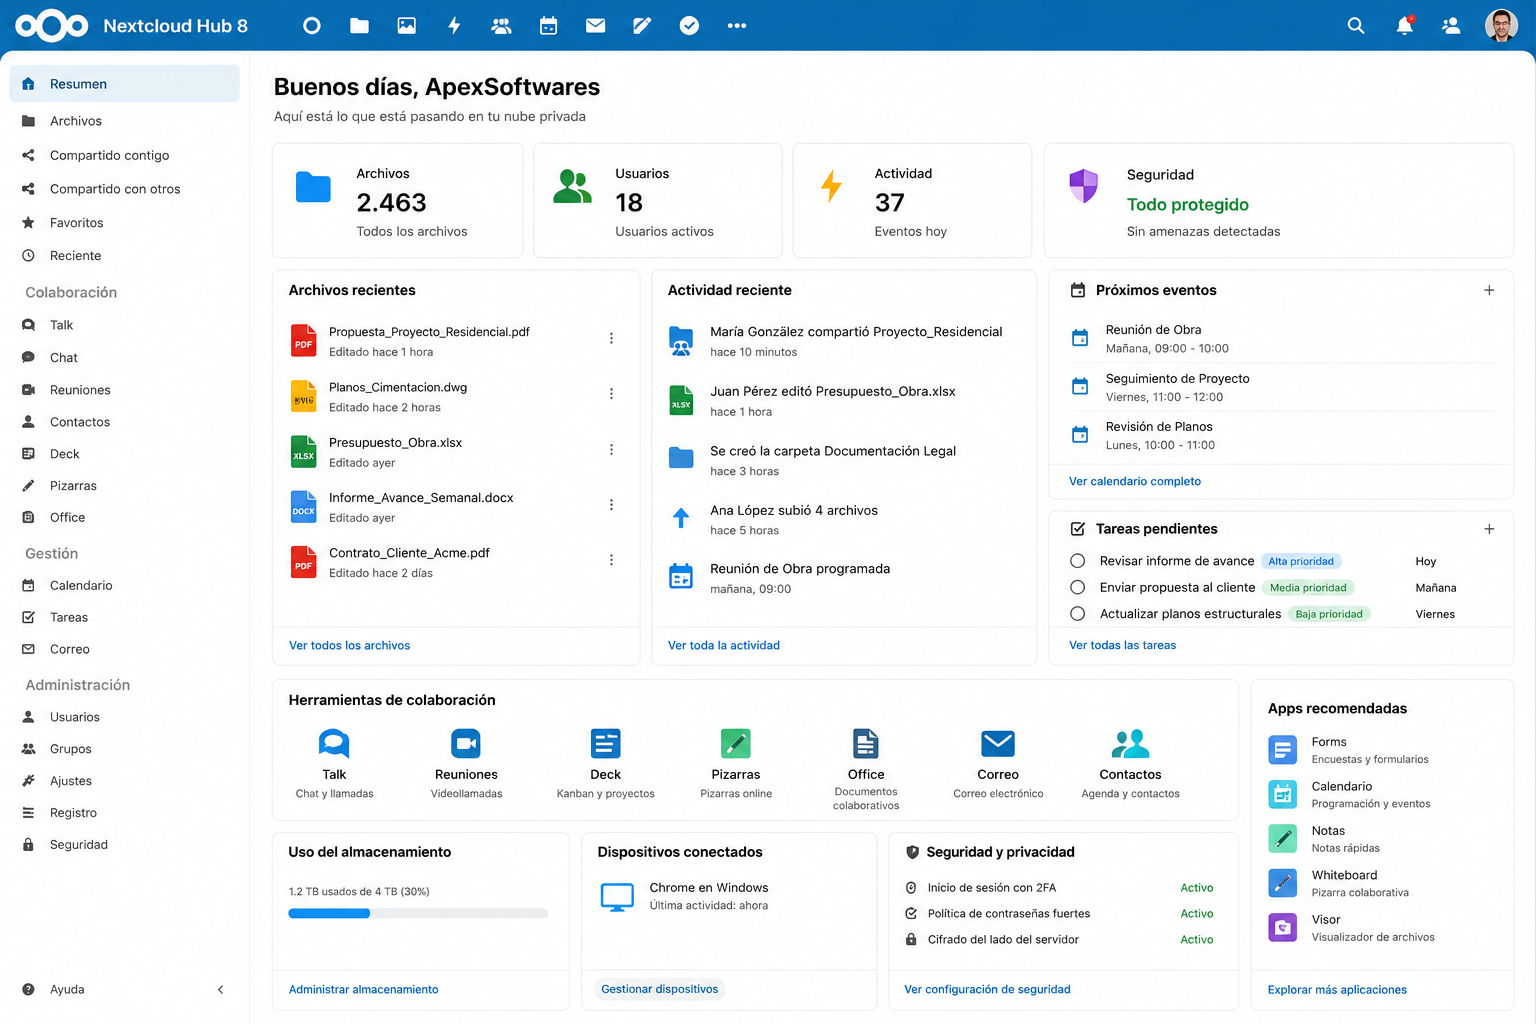
Task: Open the notifications bell
Action: 1405,26
